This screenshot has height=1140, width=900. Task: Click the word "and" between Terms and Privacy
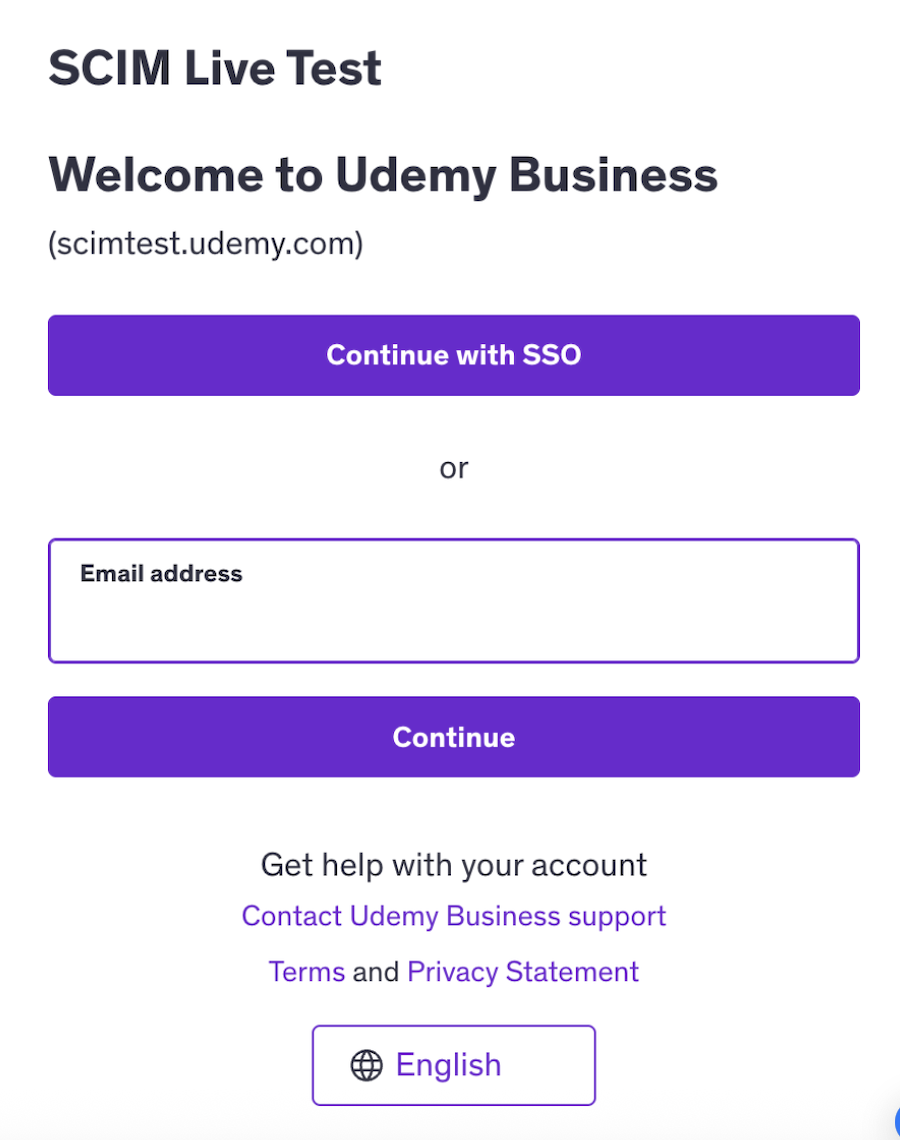point(376,972)
